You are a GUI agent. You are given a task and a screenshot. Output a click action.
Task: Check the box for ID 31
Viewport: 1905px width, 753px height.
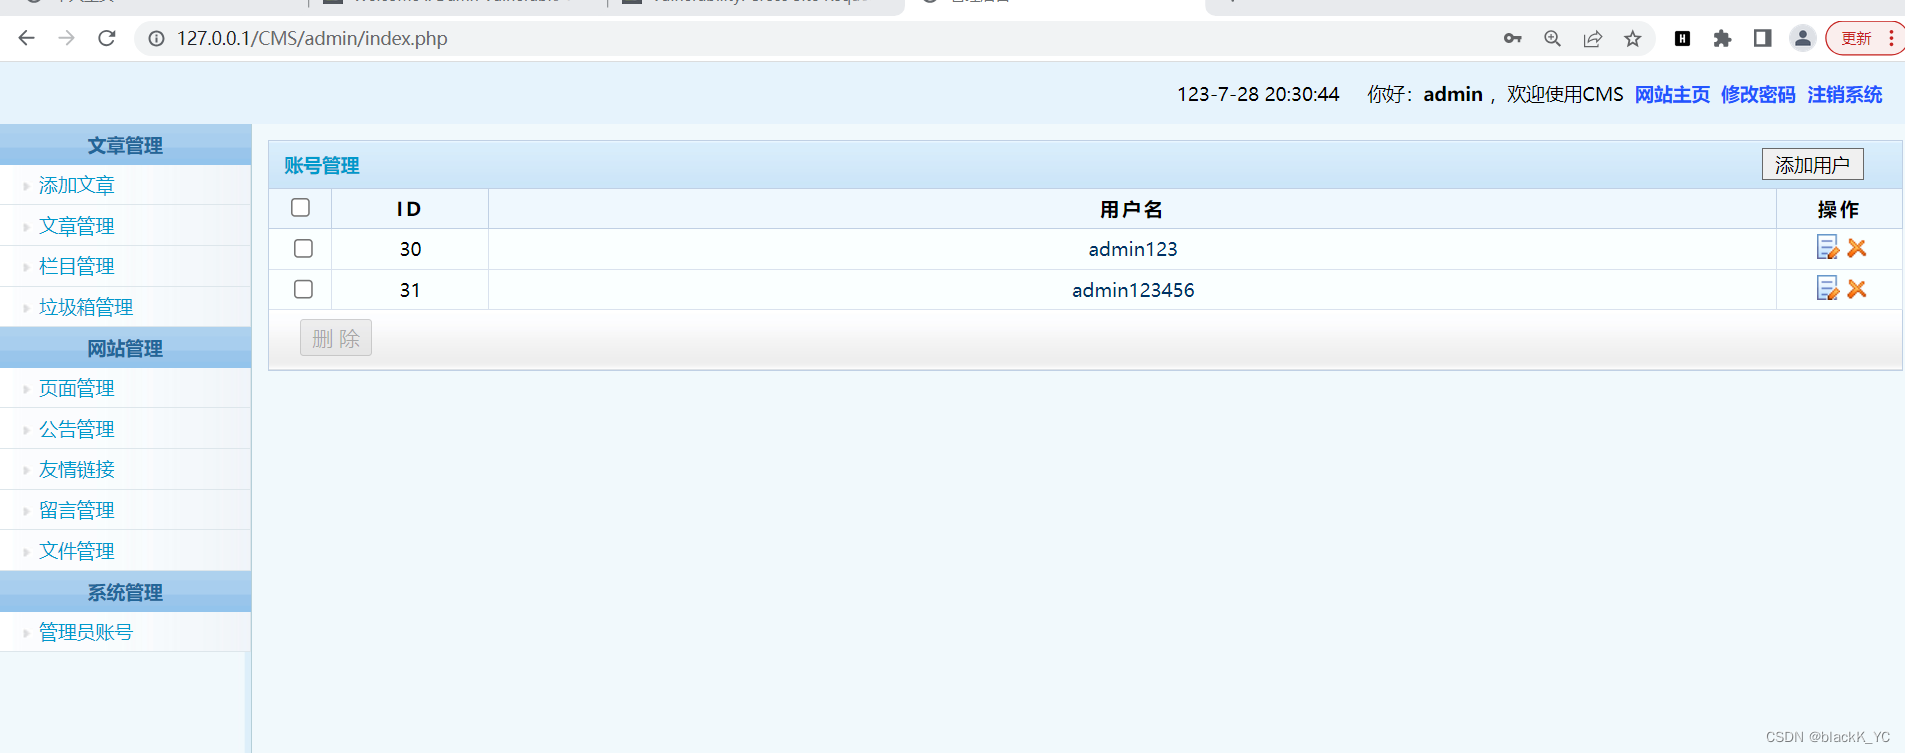[x=304, y=289]
